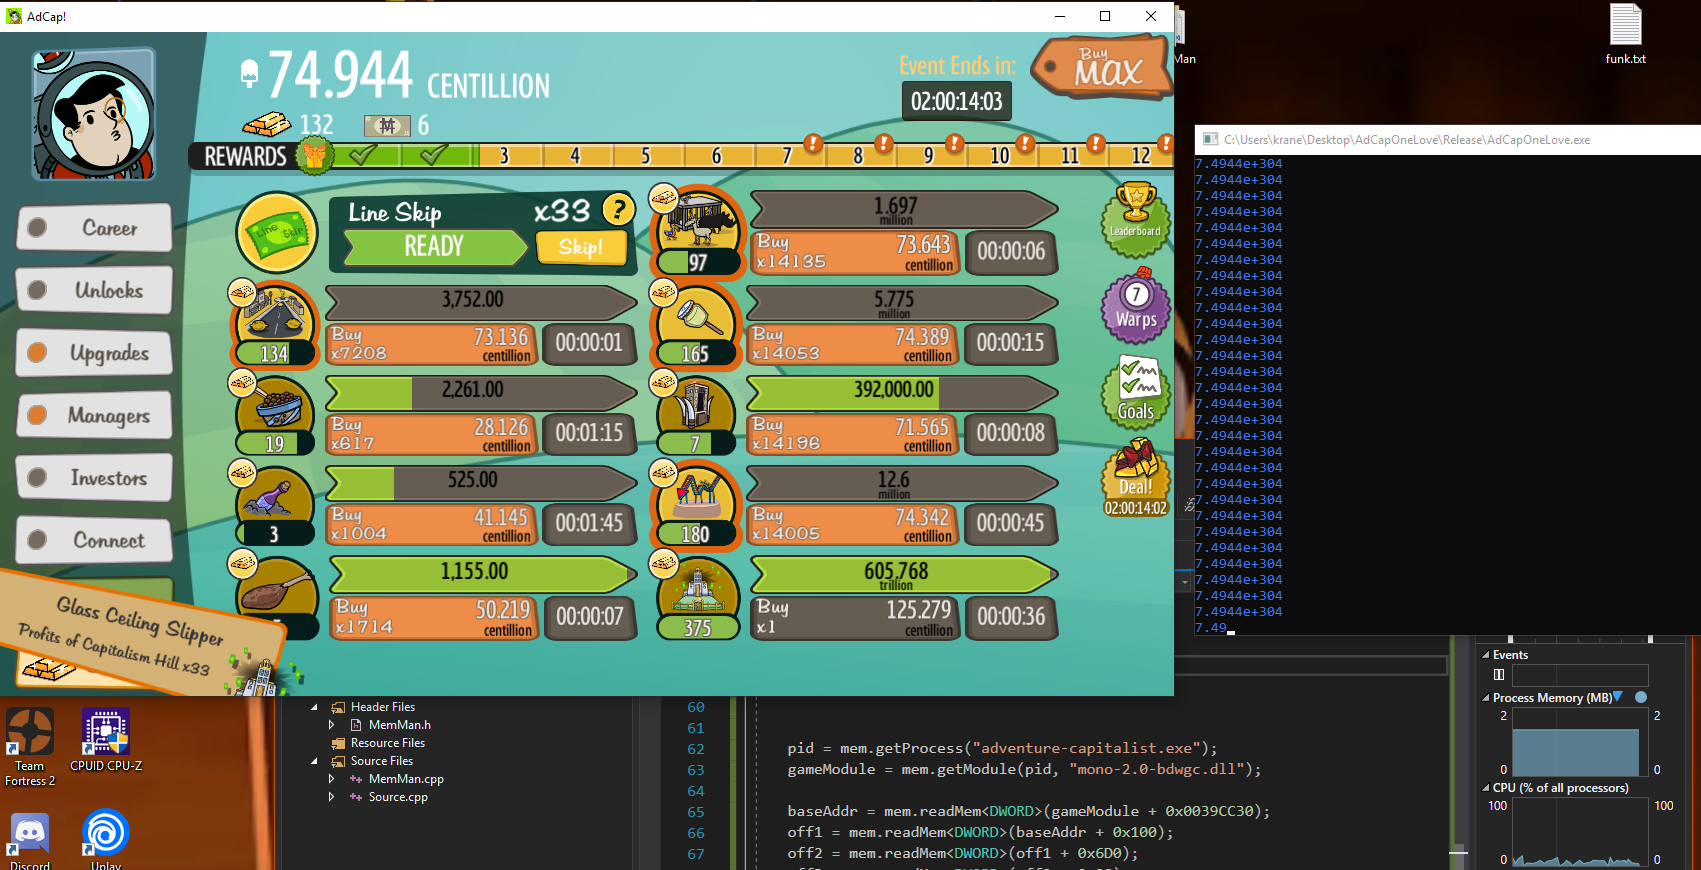Open the funk.txt desktop file
This screenshot has width=1701, height=870.
pos(1625,35)
